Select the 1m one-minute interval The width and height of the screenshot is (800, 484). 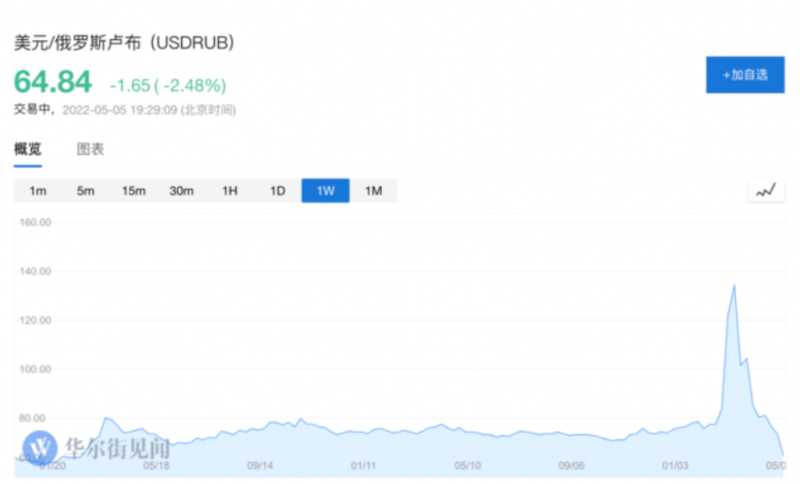[x=38, y=191]
